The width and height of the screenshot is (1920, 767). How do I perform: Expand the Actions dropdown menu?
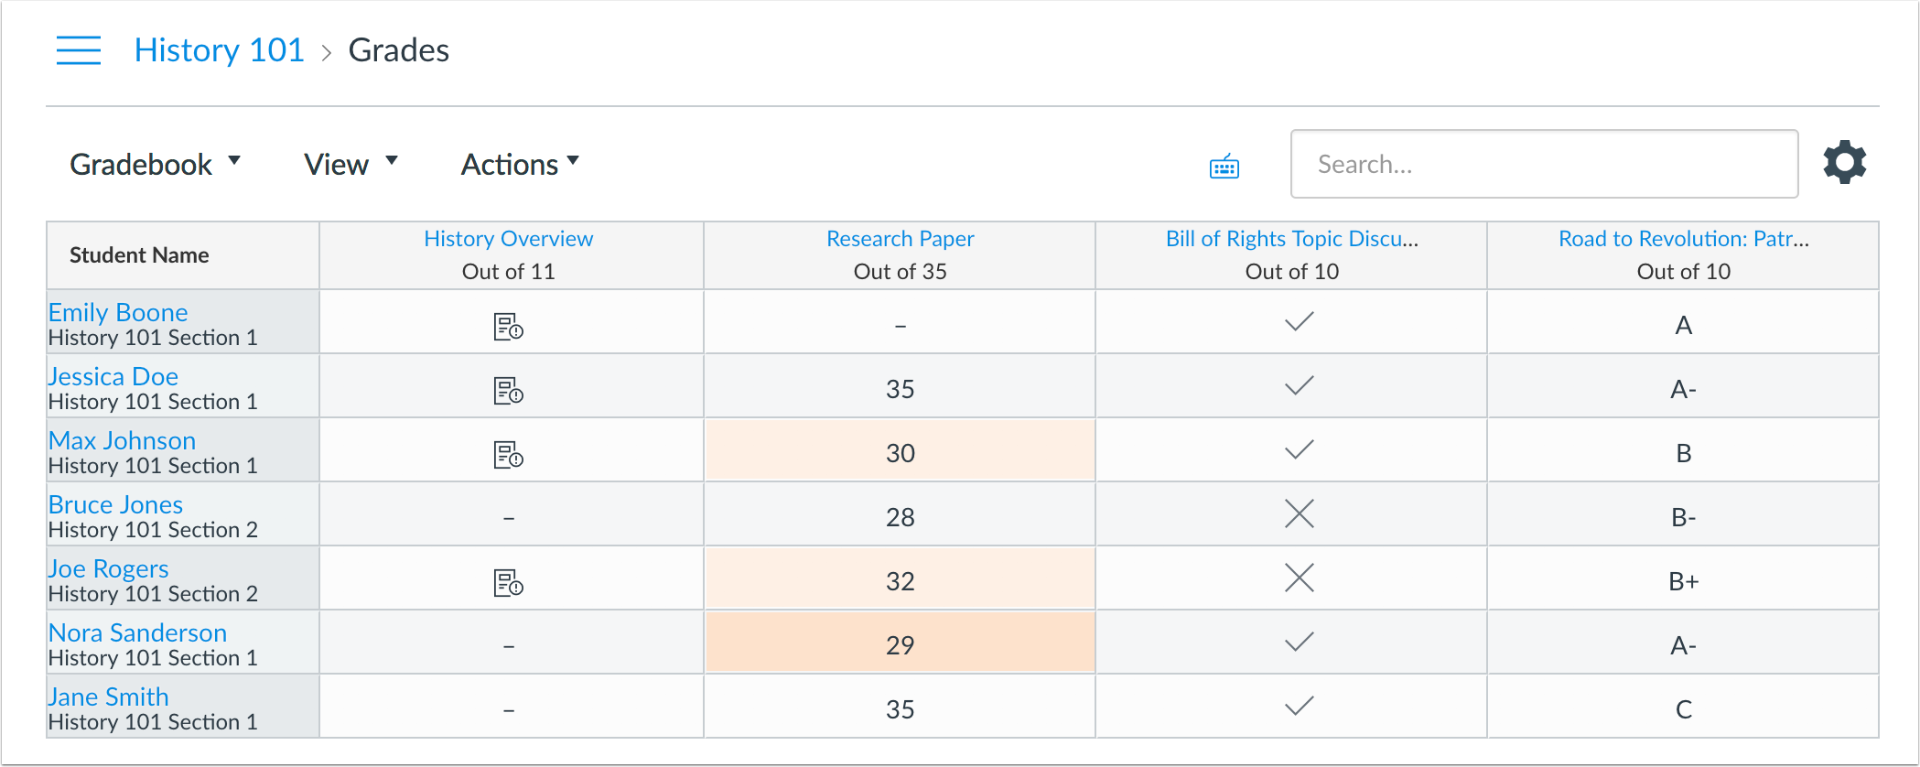pyautogui.click(x=520, y=164)
